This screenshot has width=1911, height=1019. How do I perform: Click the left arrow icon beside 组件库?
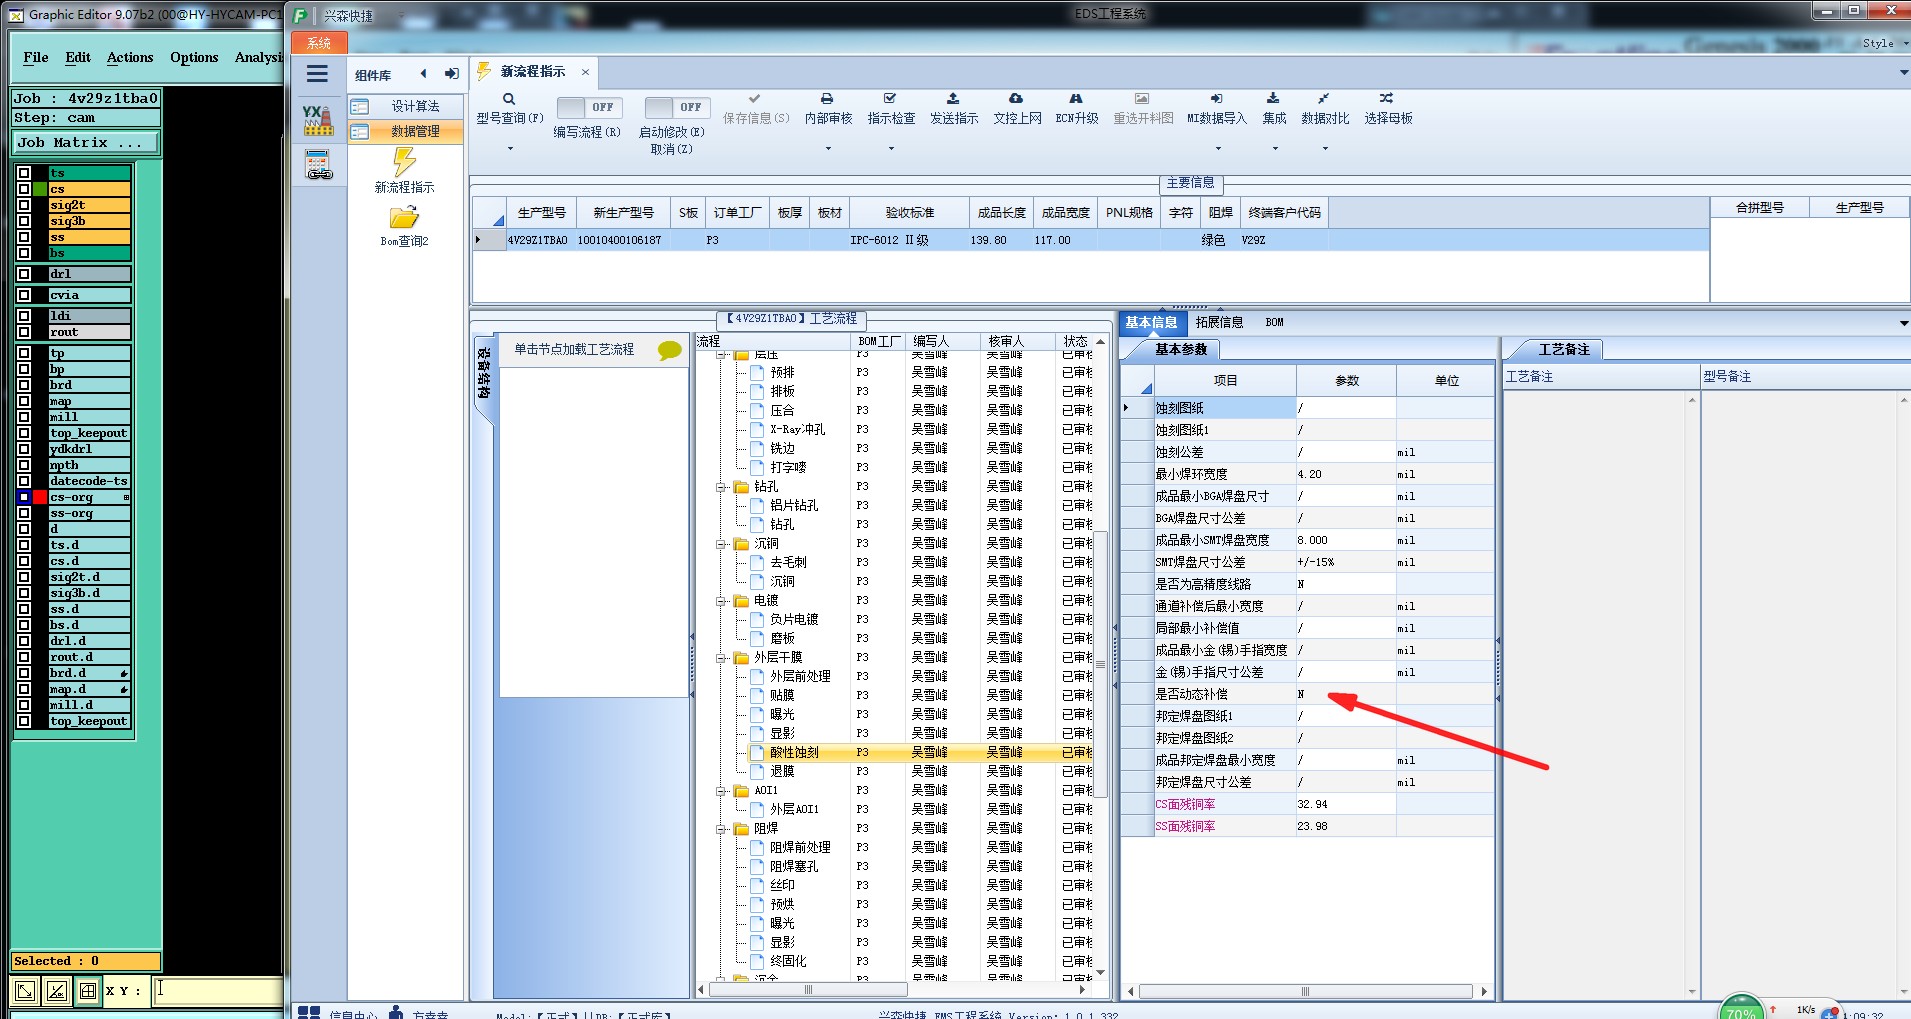coord(424,74)
